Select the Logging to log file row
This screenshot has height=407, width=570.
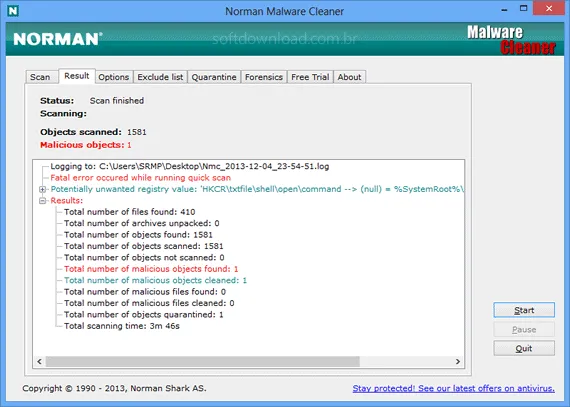190,166
